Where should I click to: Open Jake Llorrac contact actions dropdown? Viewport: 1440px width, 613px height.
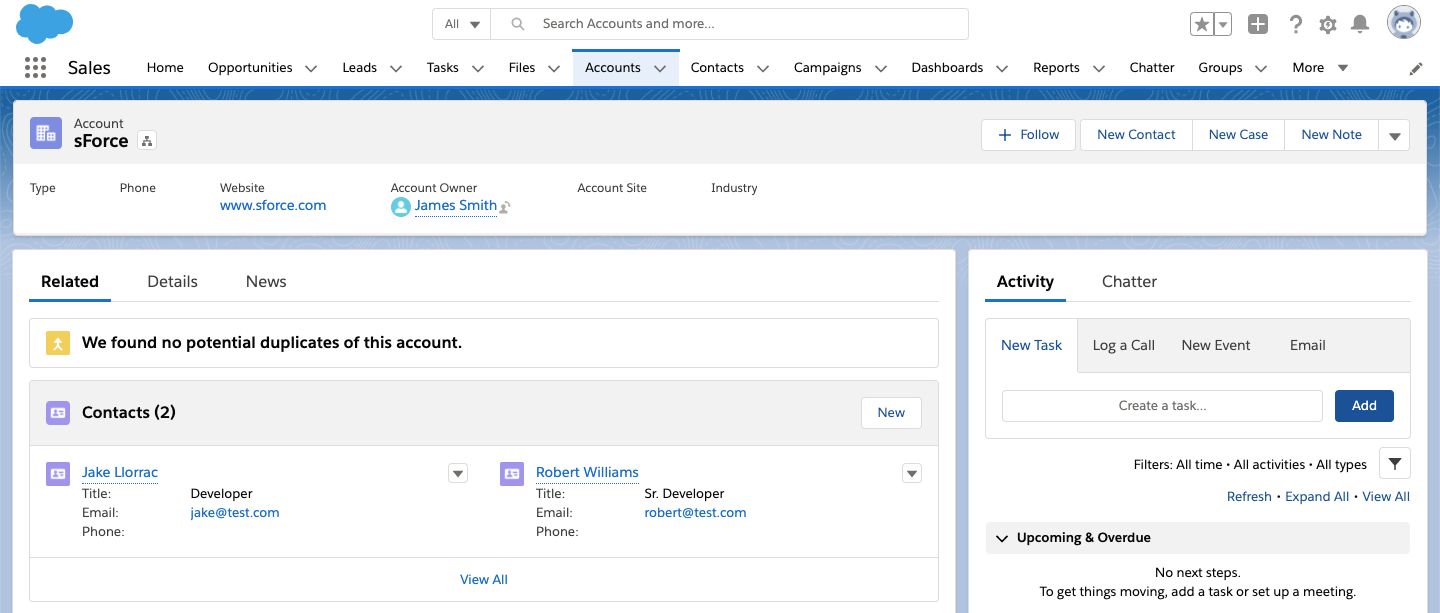pos(458,474)
